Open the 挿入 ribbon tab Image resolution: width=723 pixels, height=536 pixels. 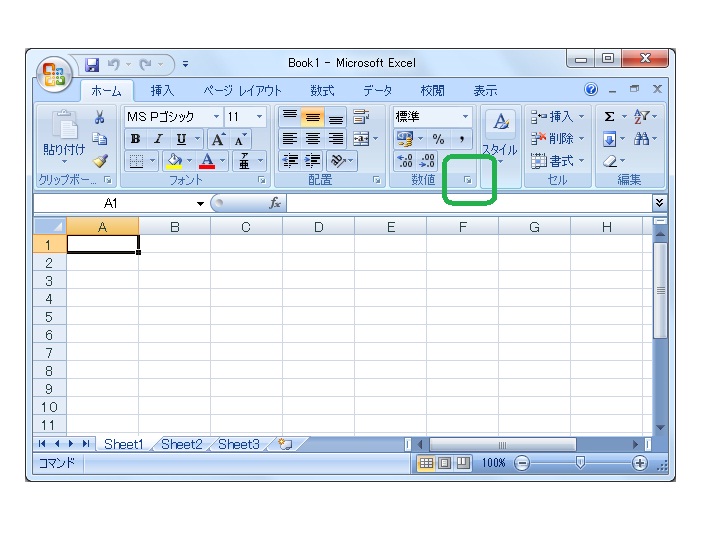click(x=162, y=91)
